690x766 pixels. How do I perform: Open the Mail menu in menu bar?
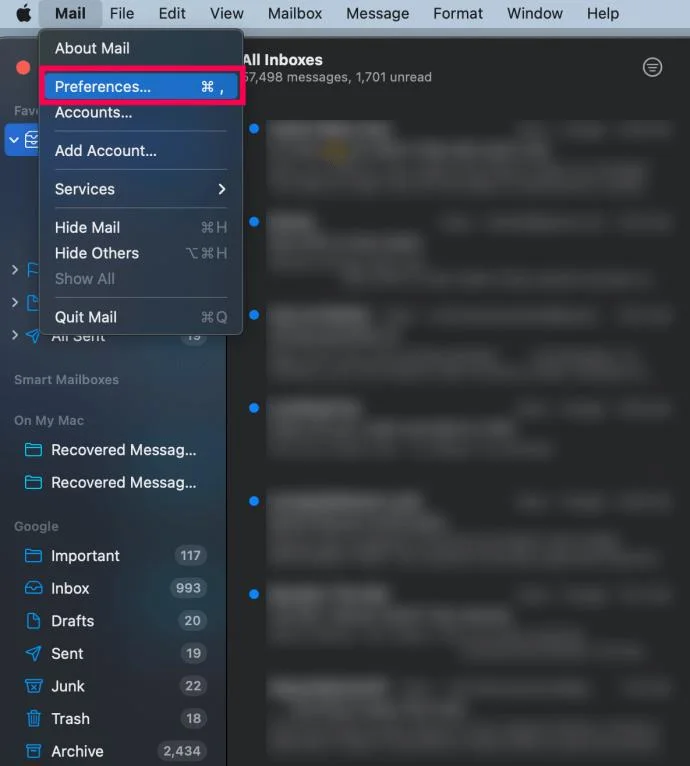[x=70, y=13]
